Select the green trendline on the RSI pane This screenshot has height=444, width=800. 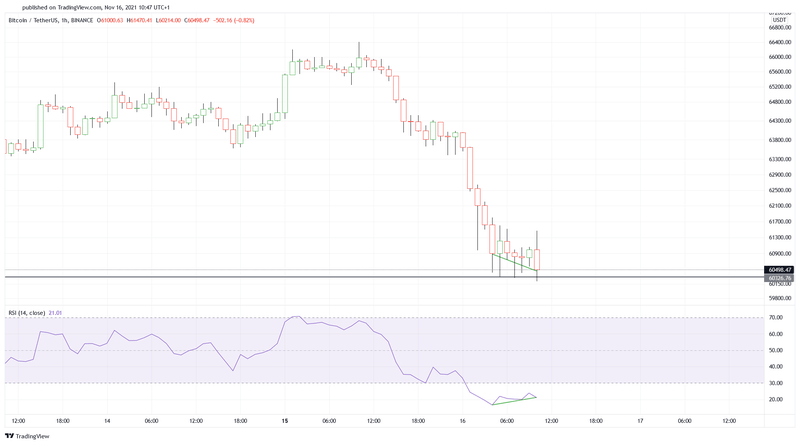coord(514,401)
